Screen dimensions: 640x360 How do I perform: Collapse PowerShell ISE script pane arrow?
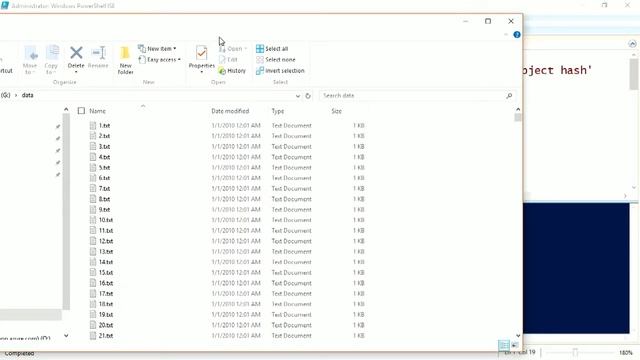pos(632,44)
